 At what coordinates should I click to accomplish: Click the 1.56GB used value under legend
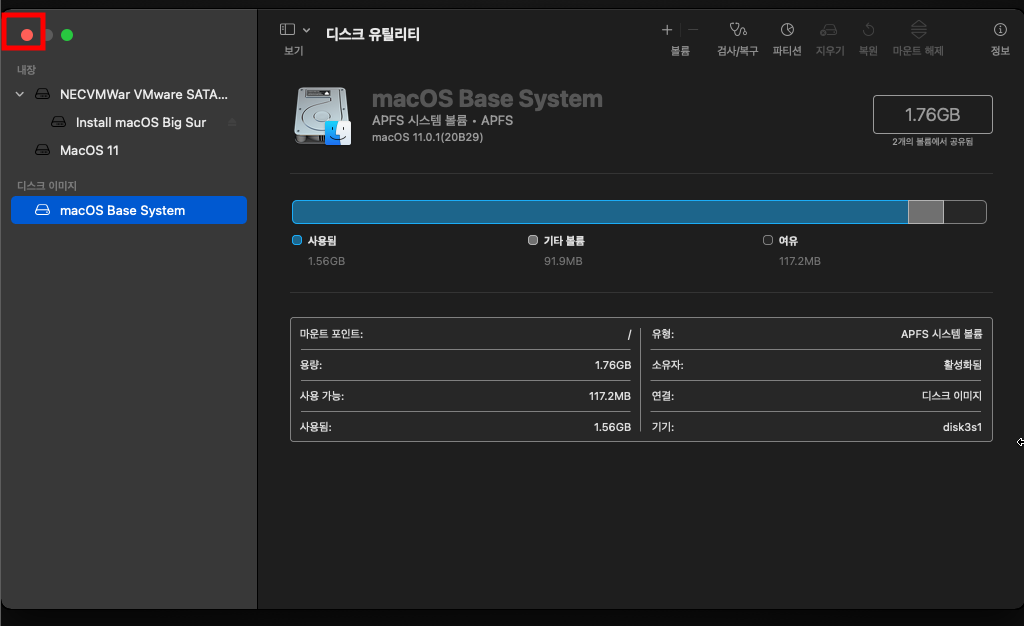click(x=327, y=261)
